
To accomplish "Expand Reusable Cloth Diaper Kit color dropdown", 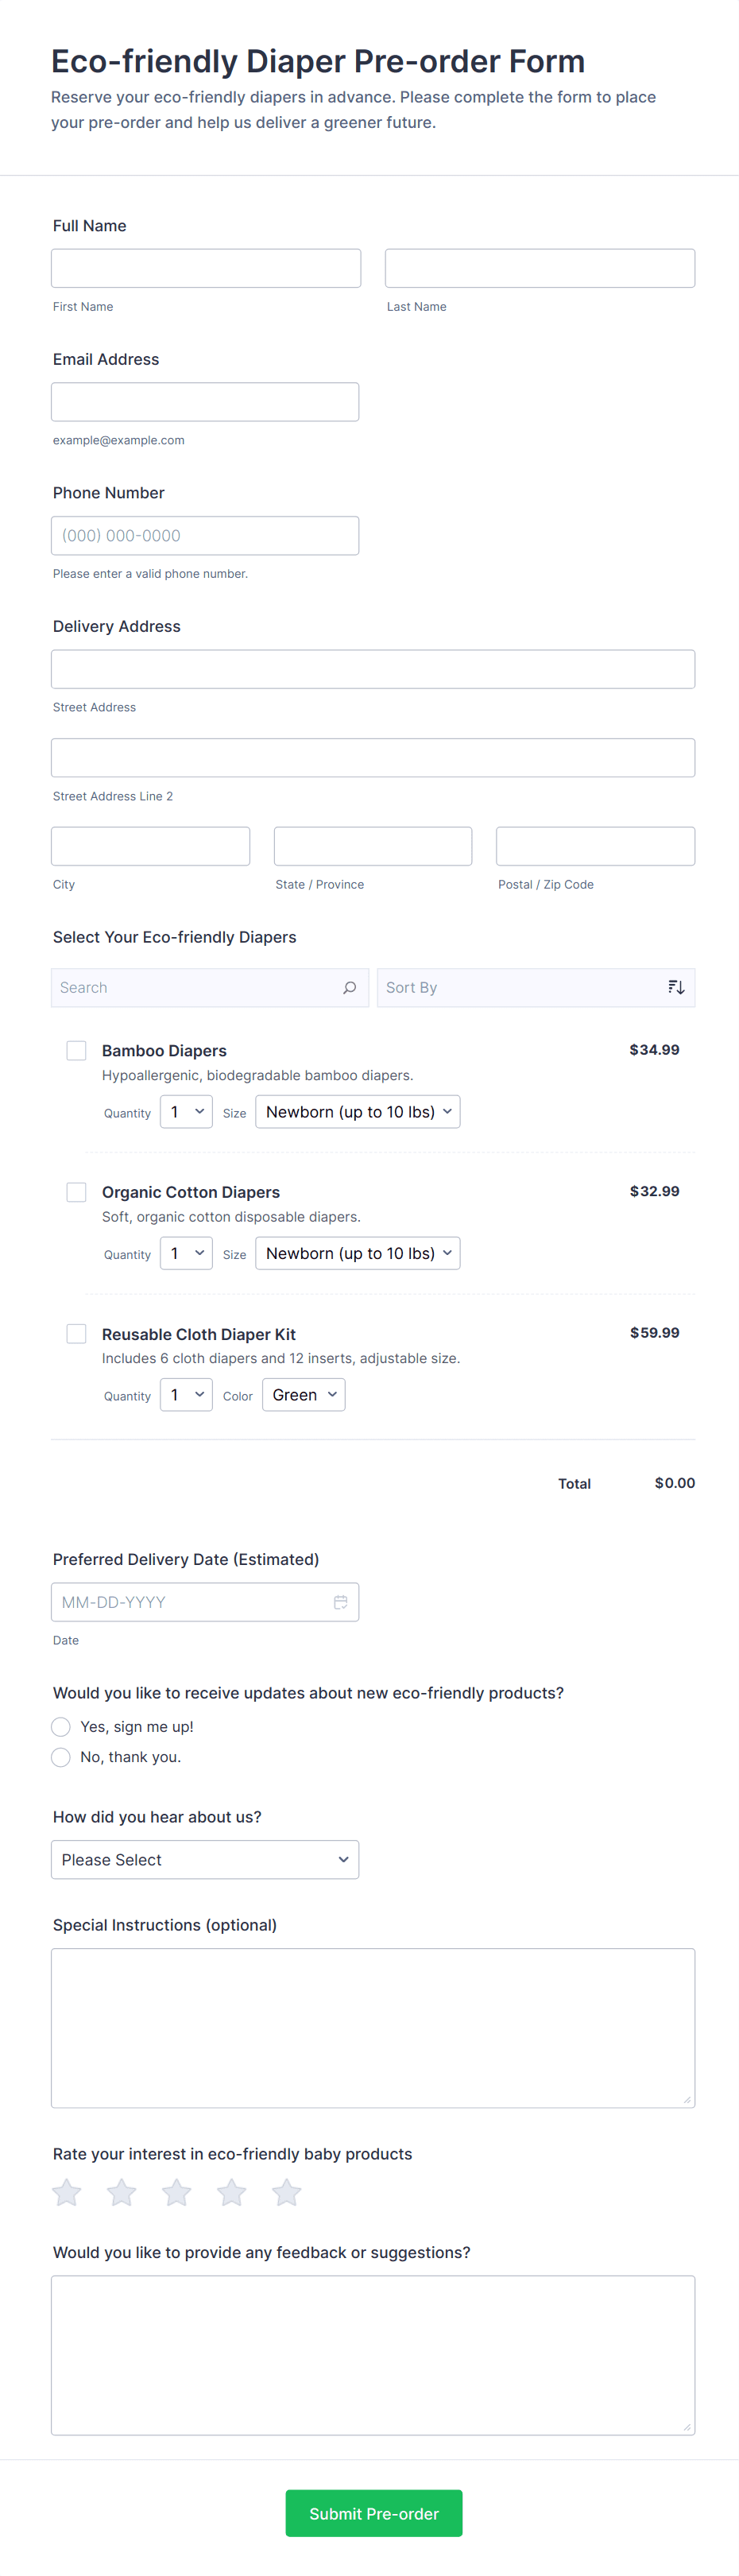I will 303,1395.
